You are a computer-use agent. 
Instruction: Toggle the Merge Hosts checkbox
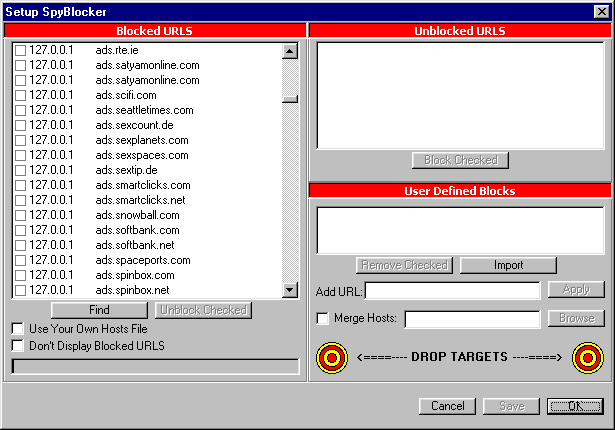(322, 318)
